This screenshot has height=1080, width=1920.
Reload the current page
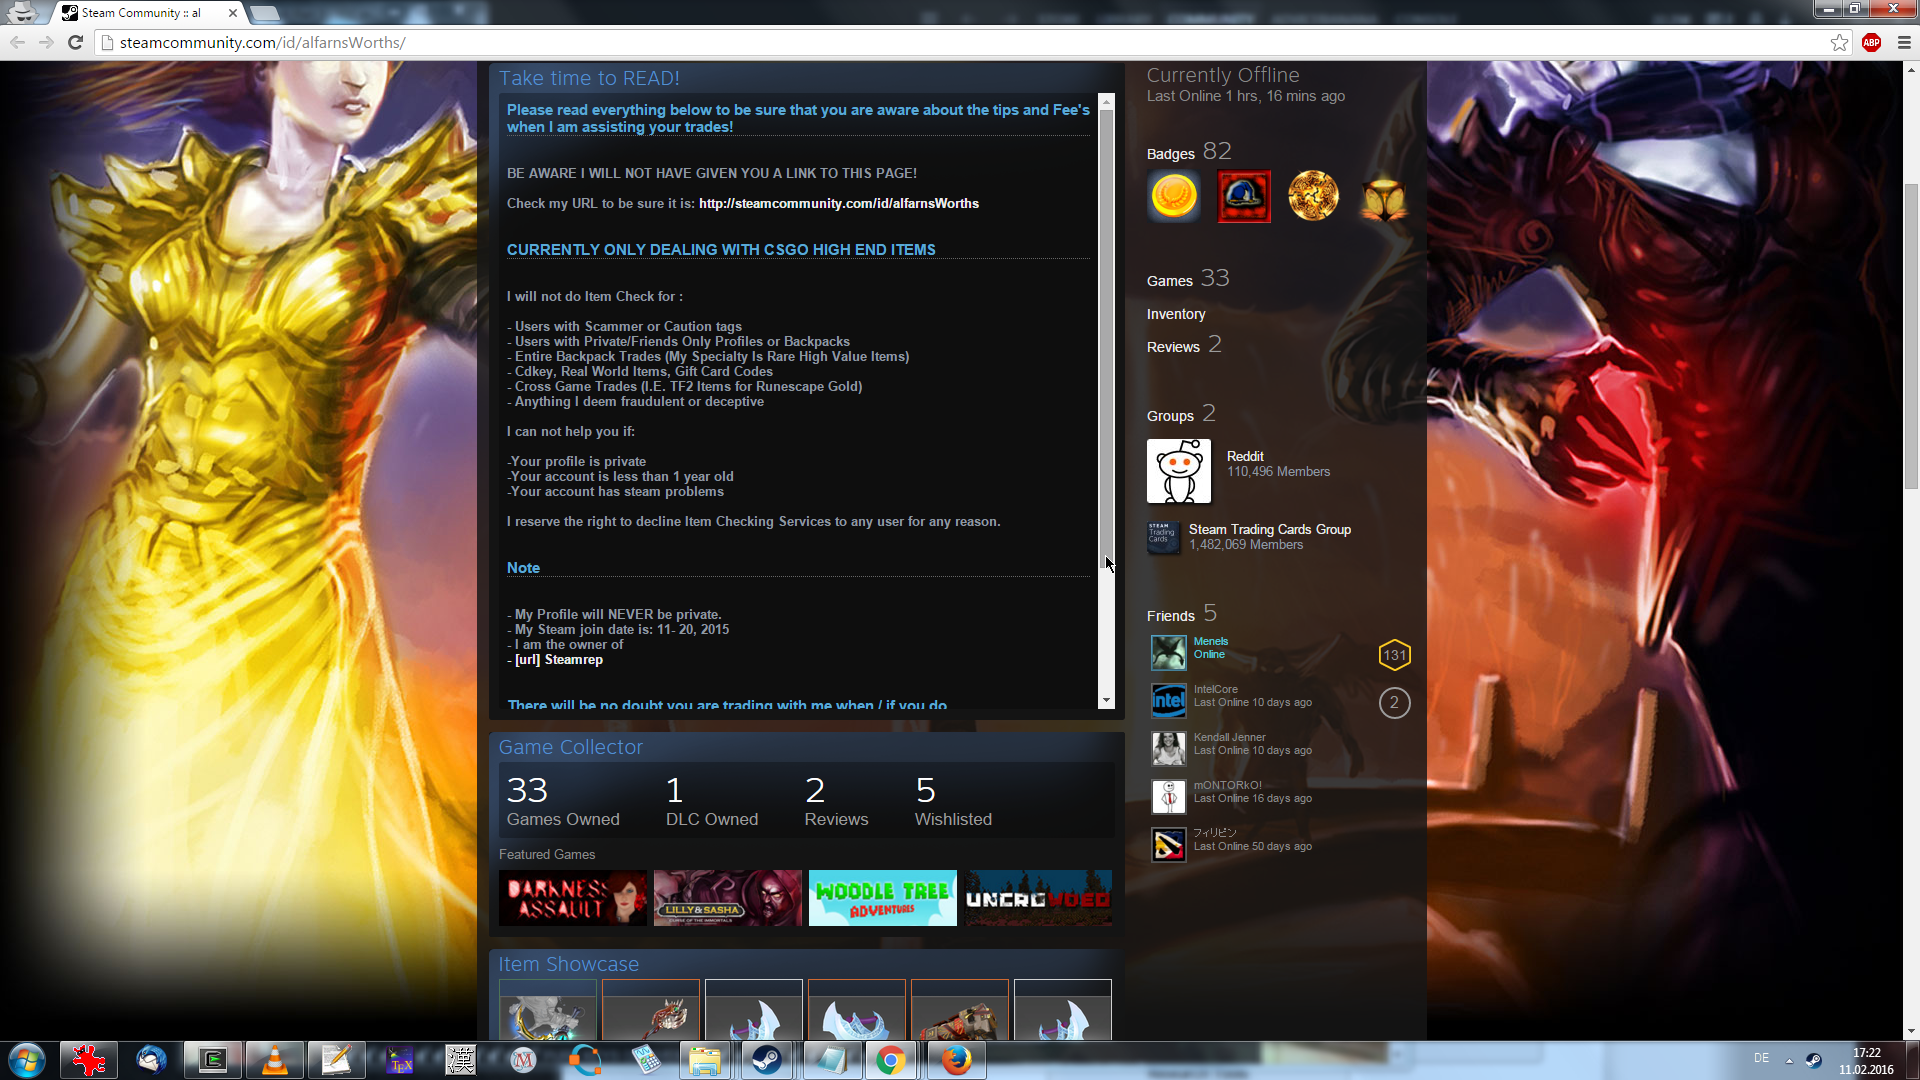(x=75, y=42)
